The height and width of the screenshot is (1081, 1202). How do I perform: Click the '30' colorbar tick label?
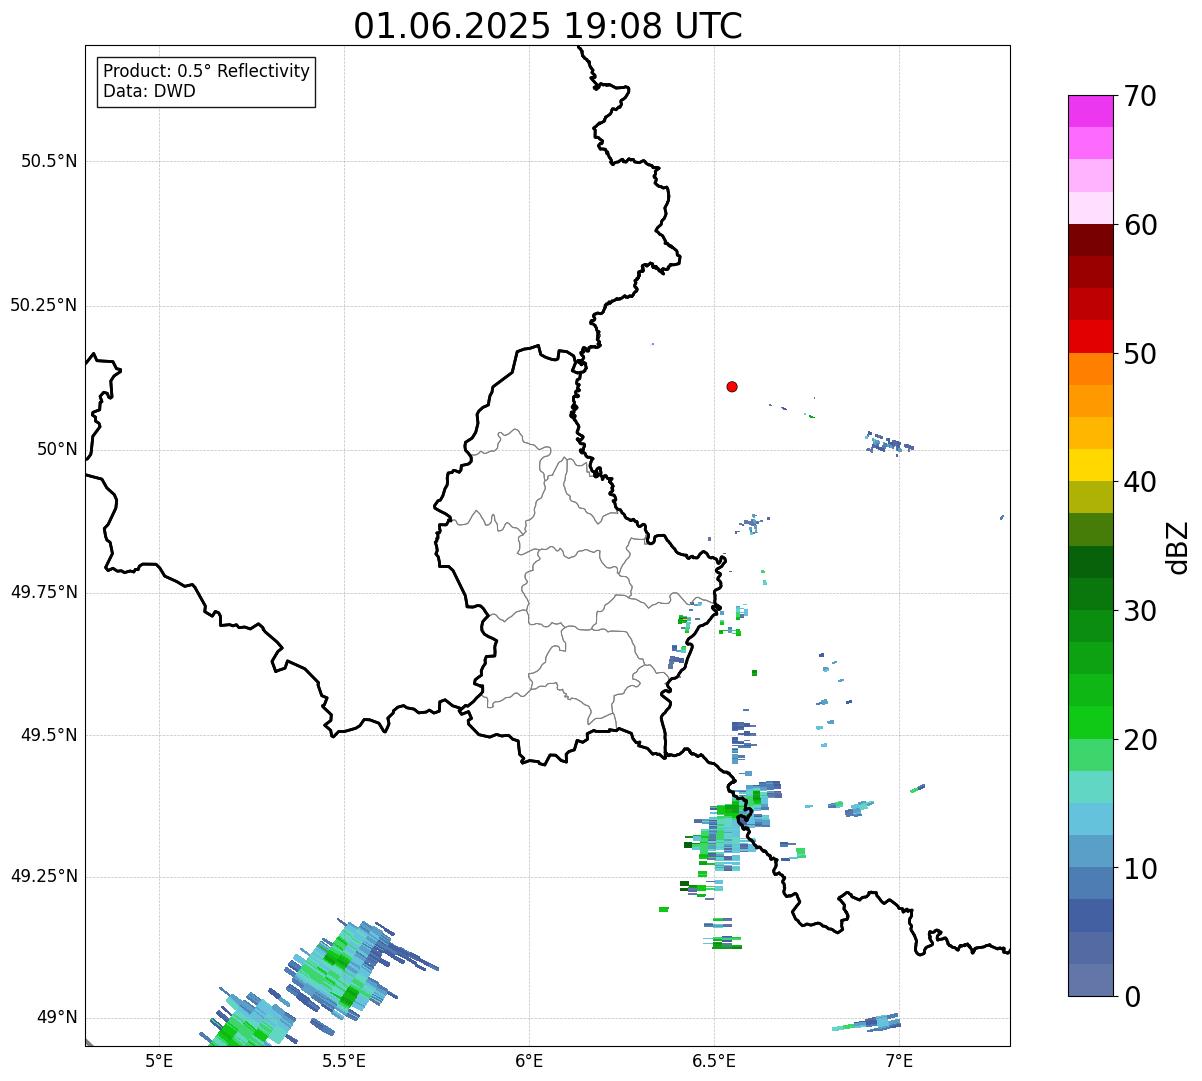1140,611
